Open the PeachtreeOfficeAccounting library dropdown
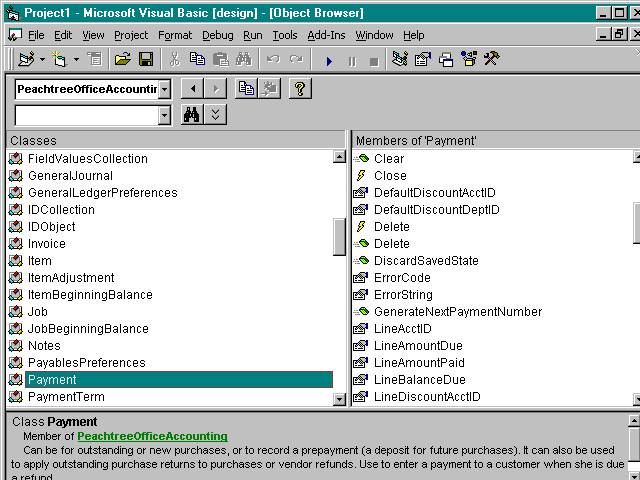Screen dimensions: 640x480 (164, 89)
